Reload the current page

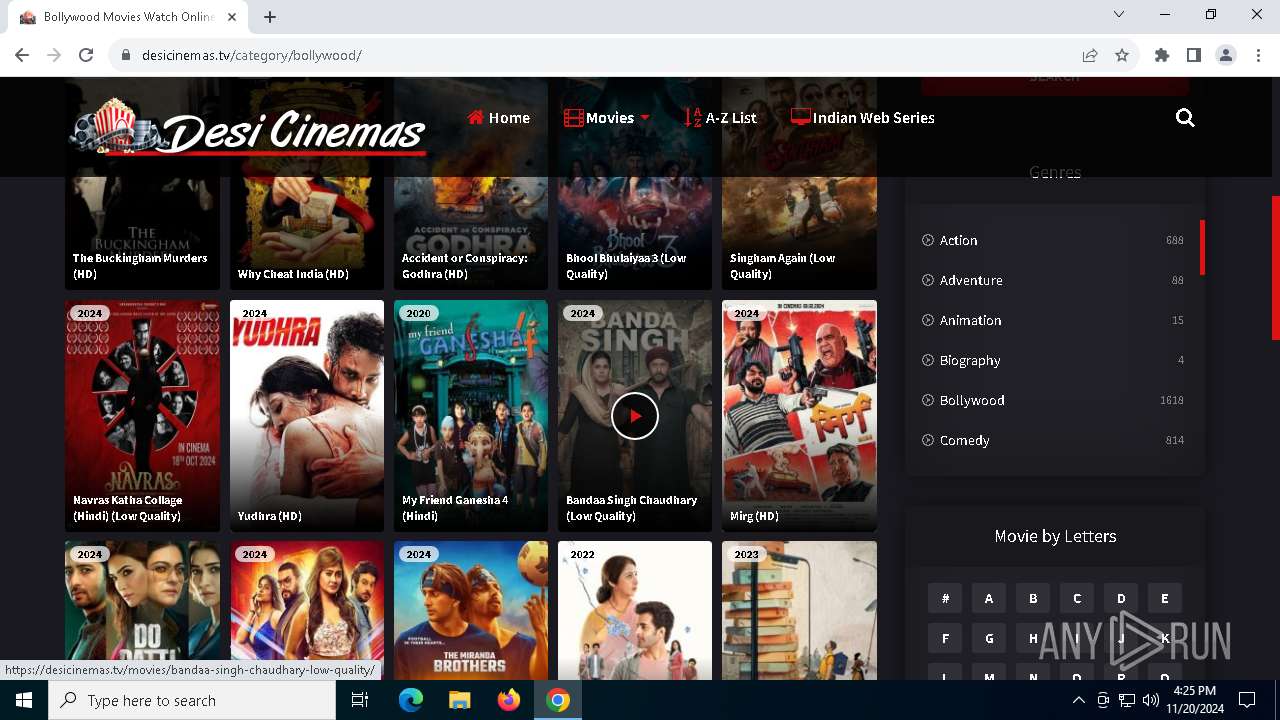[x=86, y=55]
